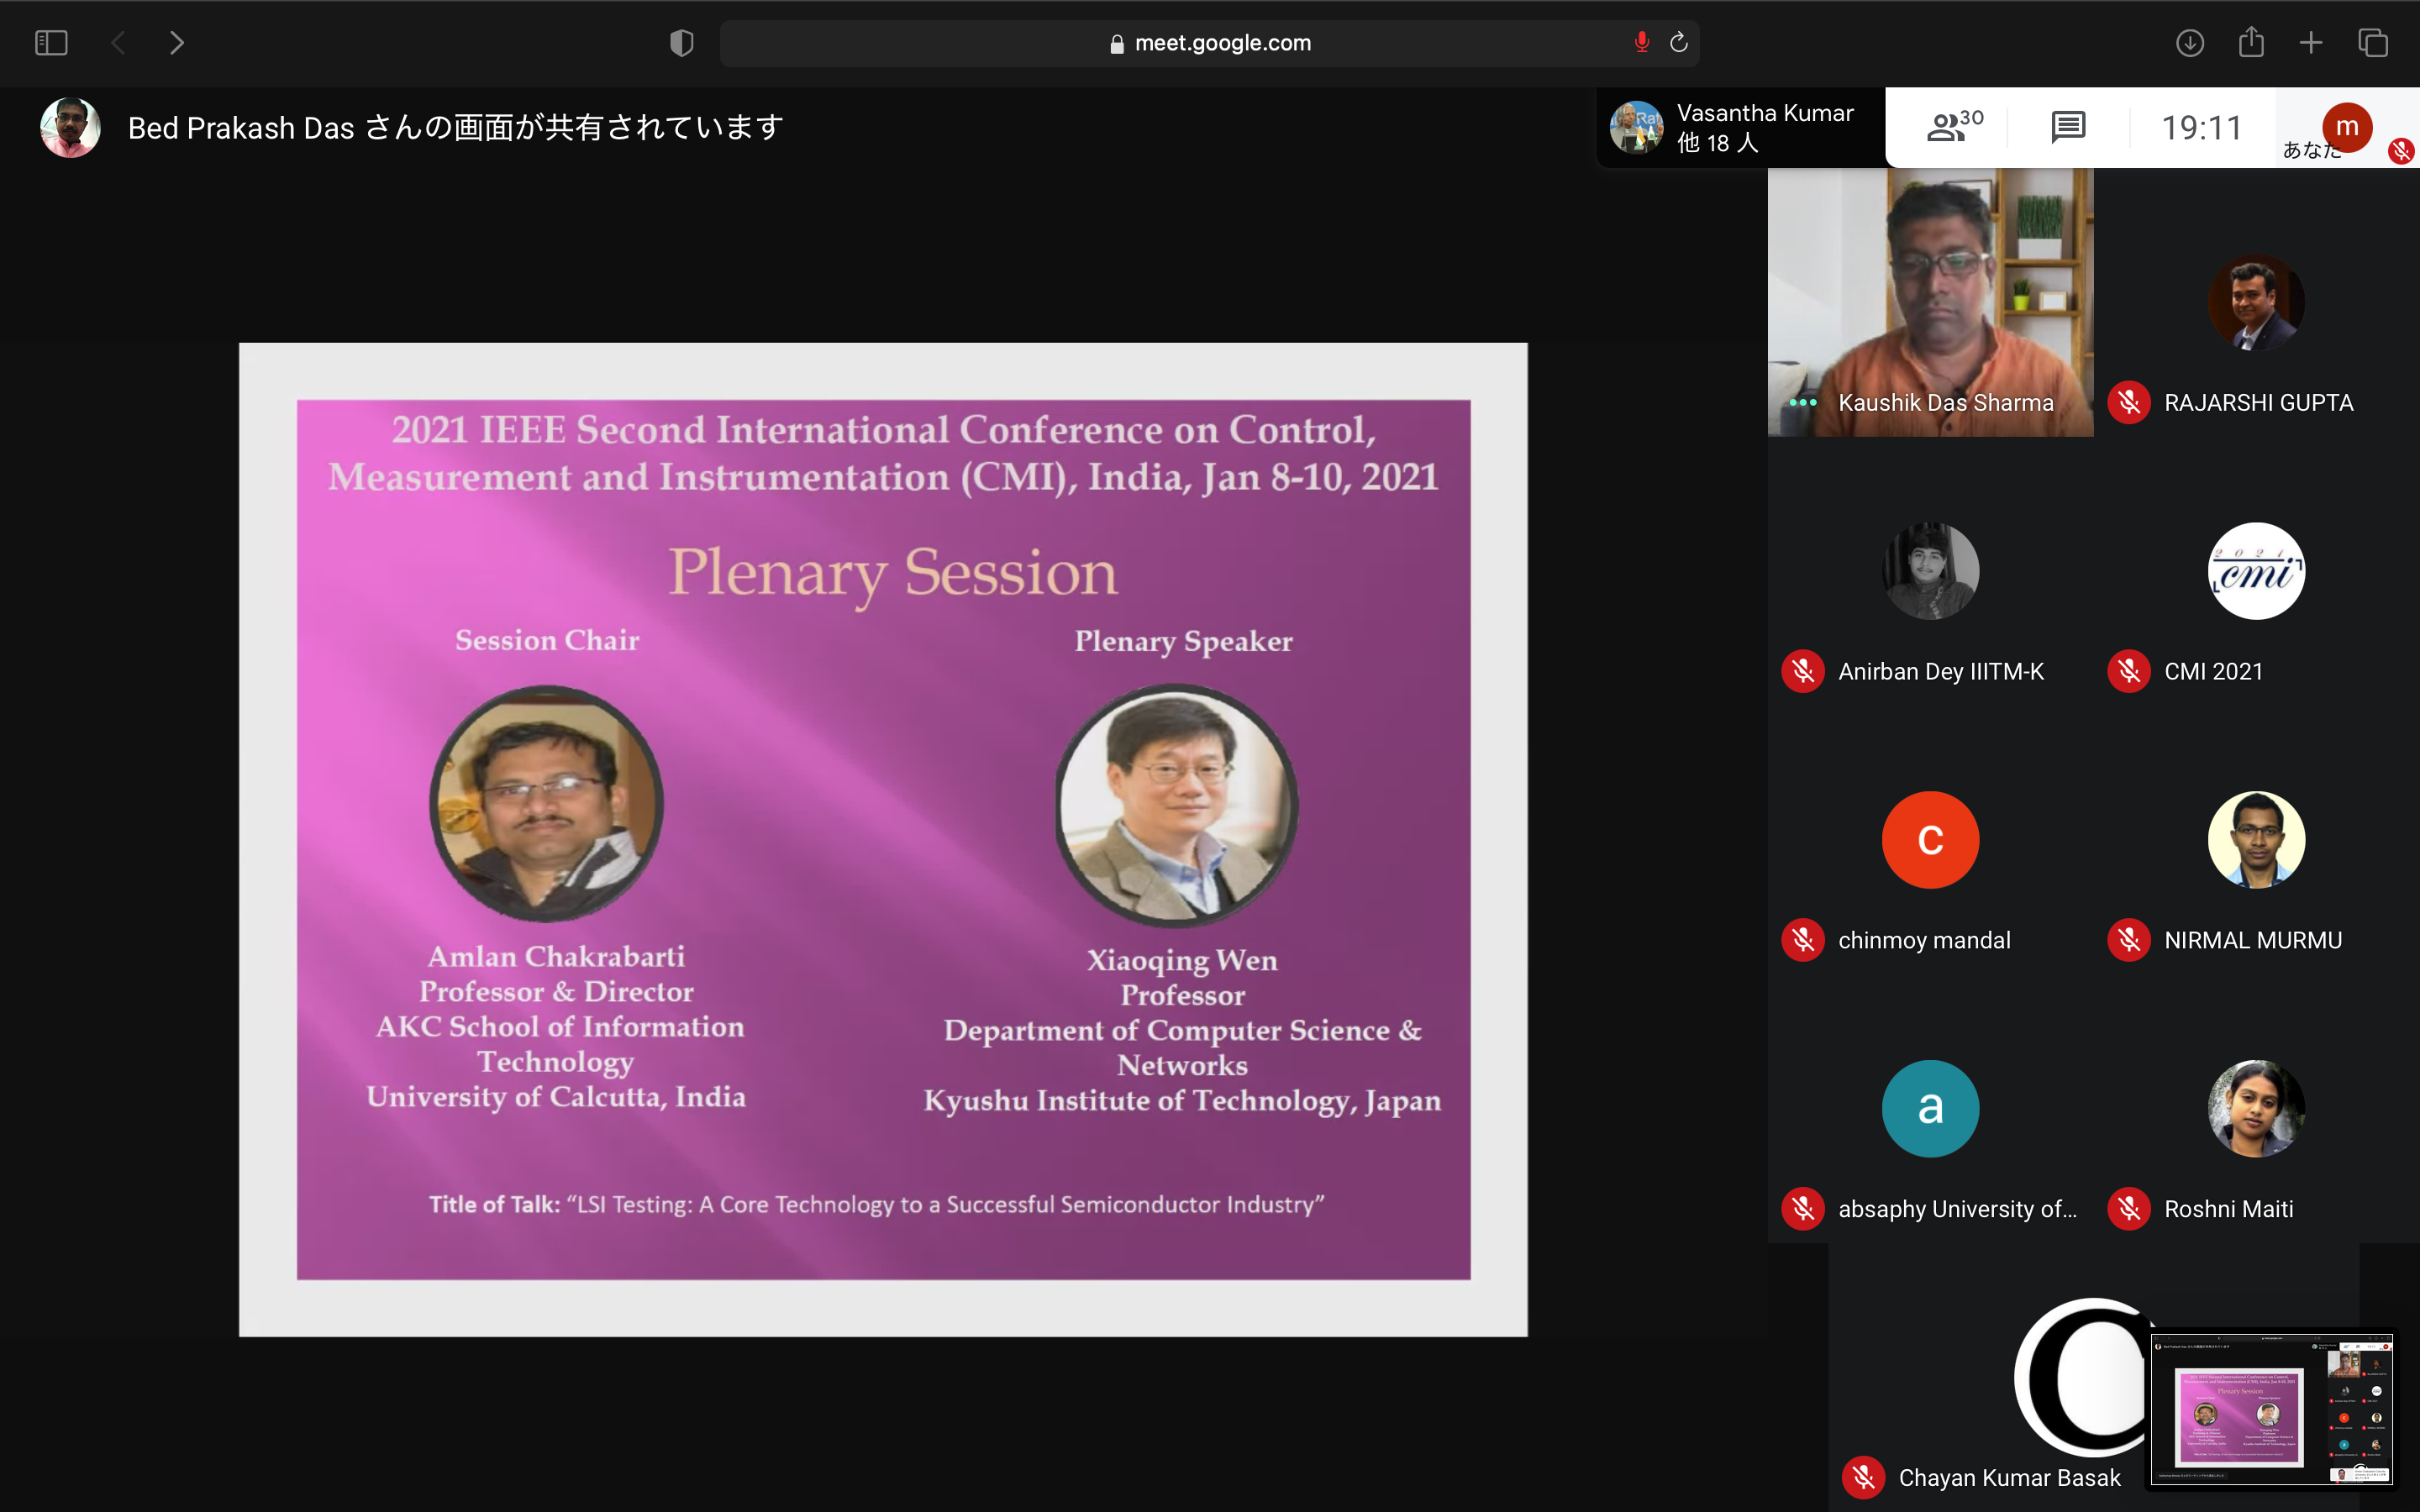Click the speaking indicator dots on Kaushik tile
2420x1512 pixels.
click(1803, 403)
